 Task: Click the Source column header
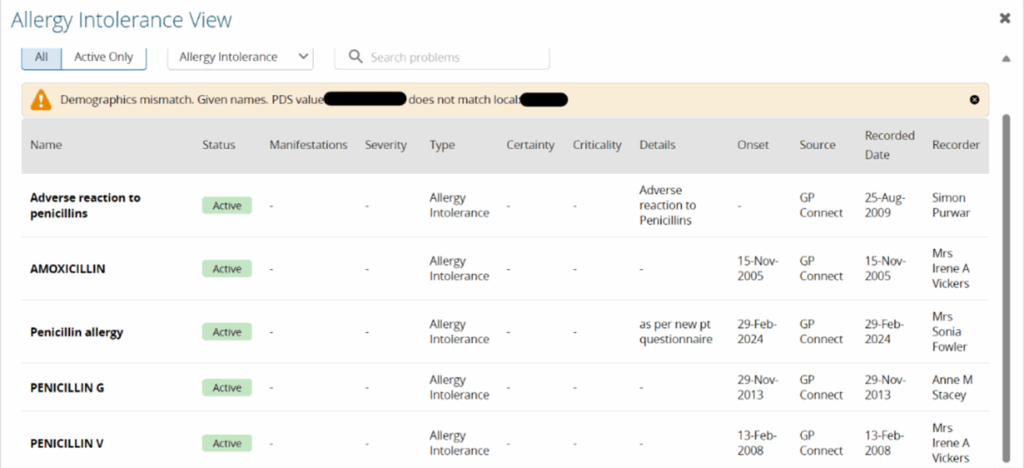tap(817, 145)
